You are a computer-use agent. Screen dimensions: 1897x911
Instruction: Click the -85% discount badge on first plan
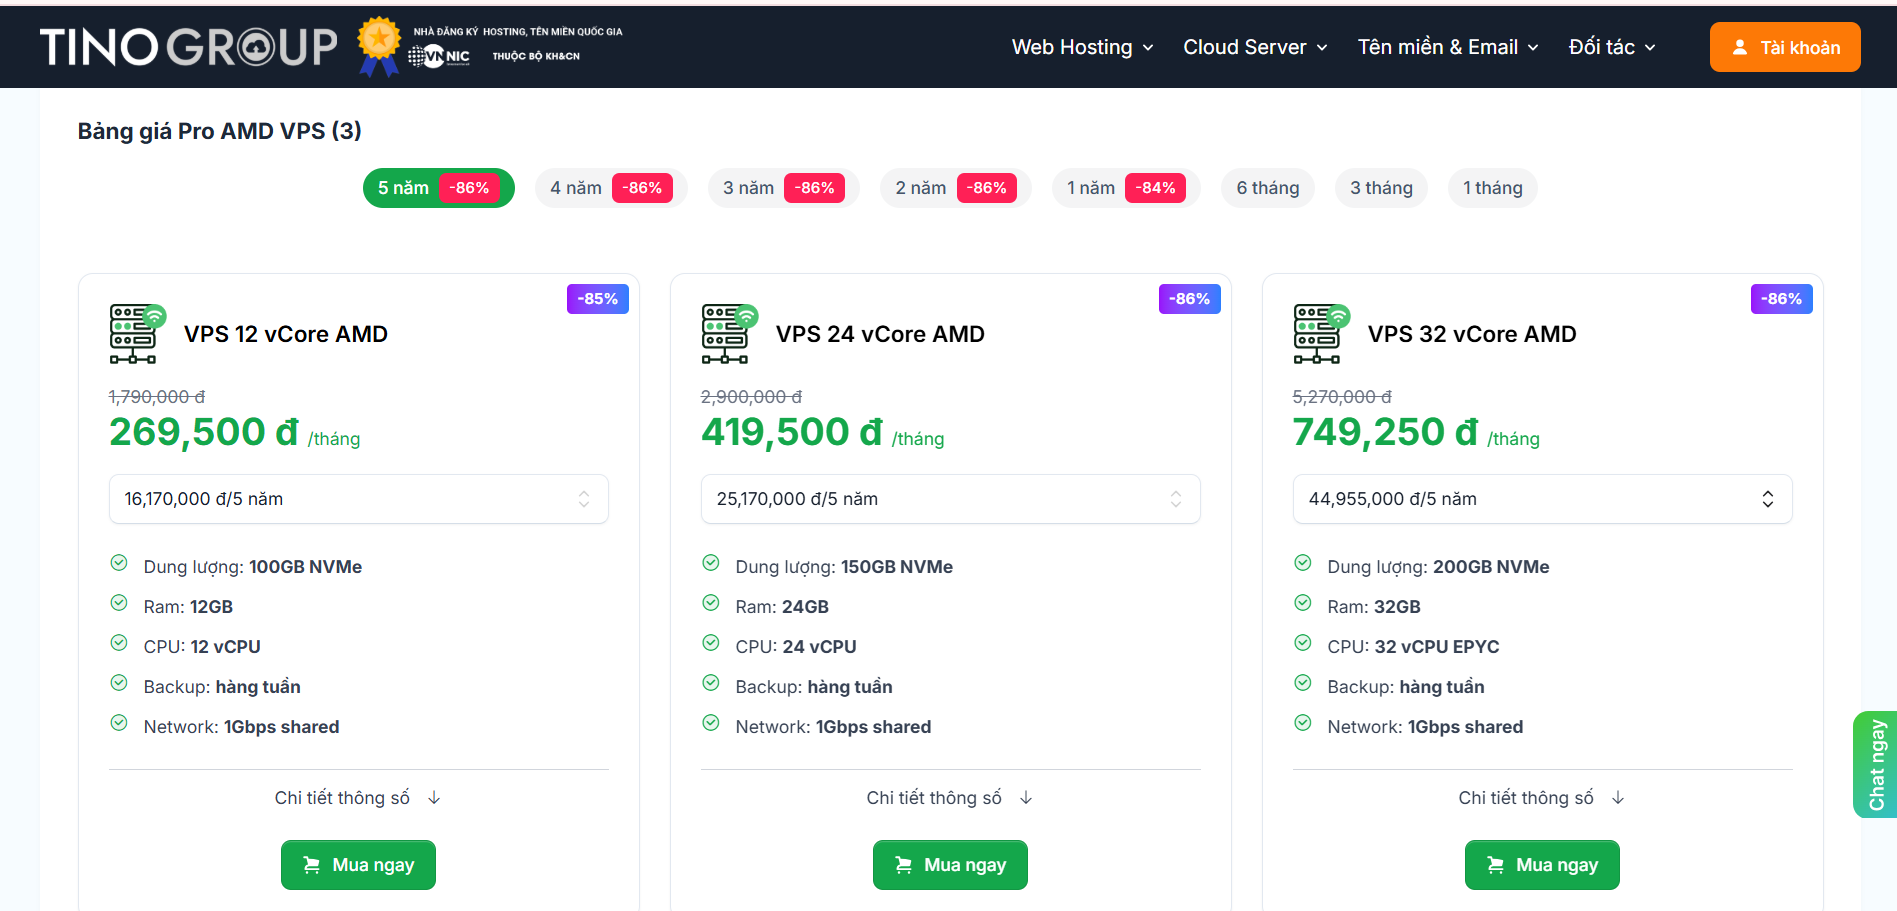pyautogui.click(x=597, y=299)
